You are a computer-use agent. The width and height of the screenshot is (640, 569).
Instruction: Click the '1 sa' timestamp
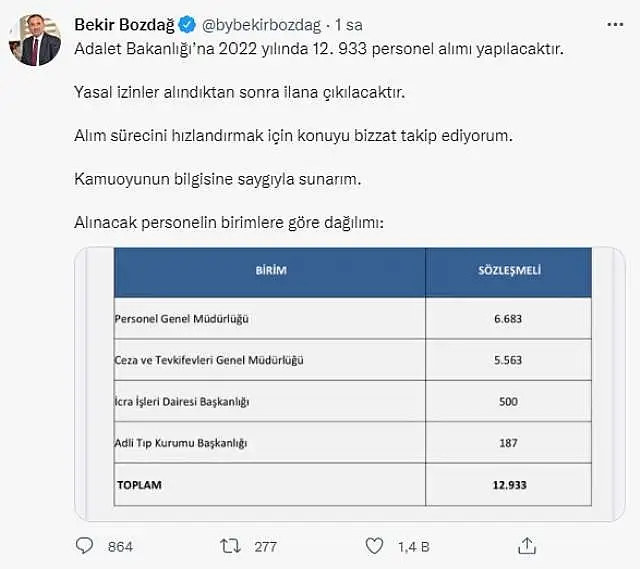pos(349,25)
